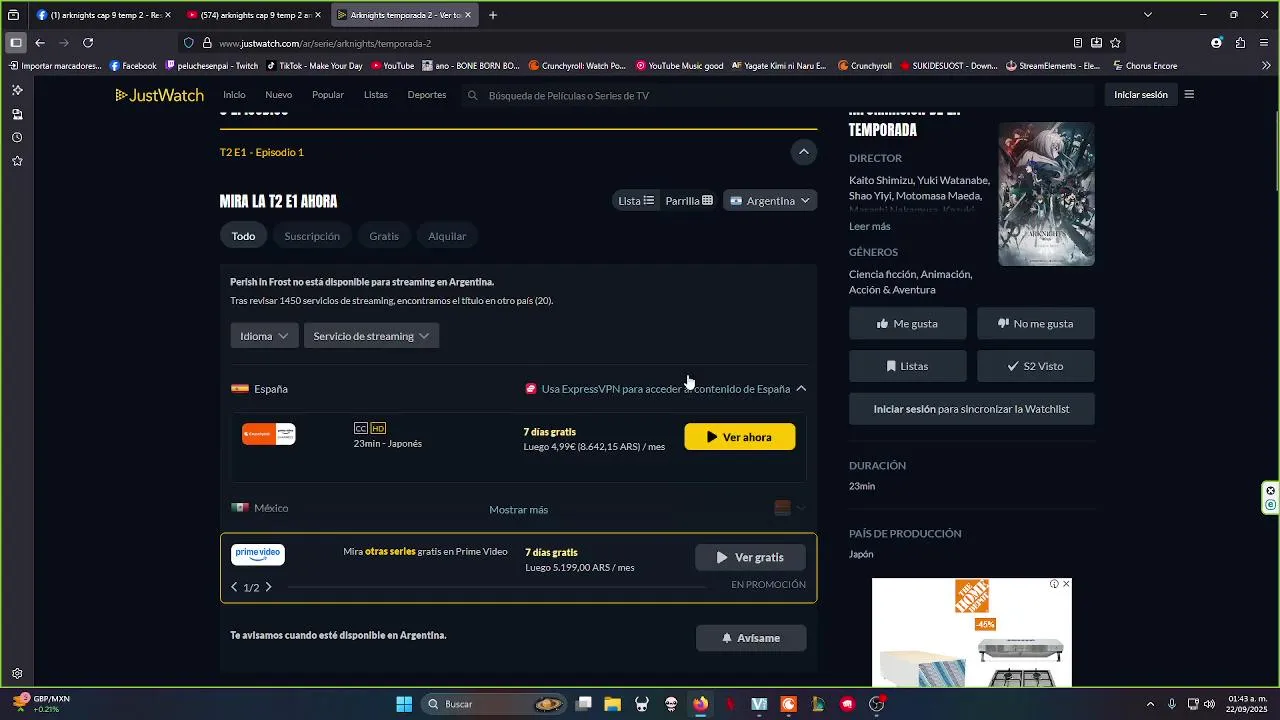Open a new browser tab
Image resolution: width=1280 pixels, height=720 pixels.
click(x=493, y=15)
